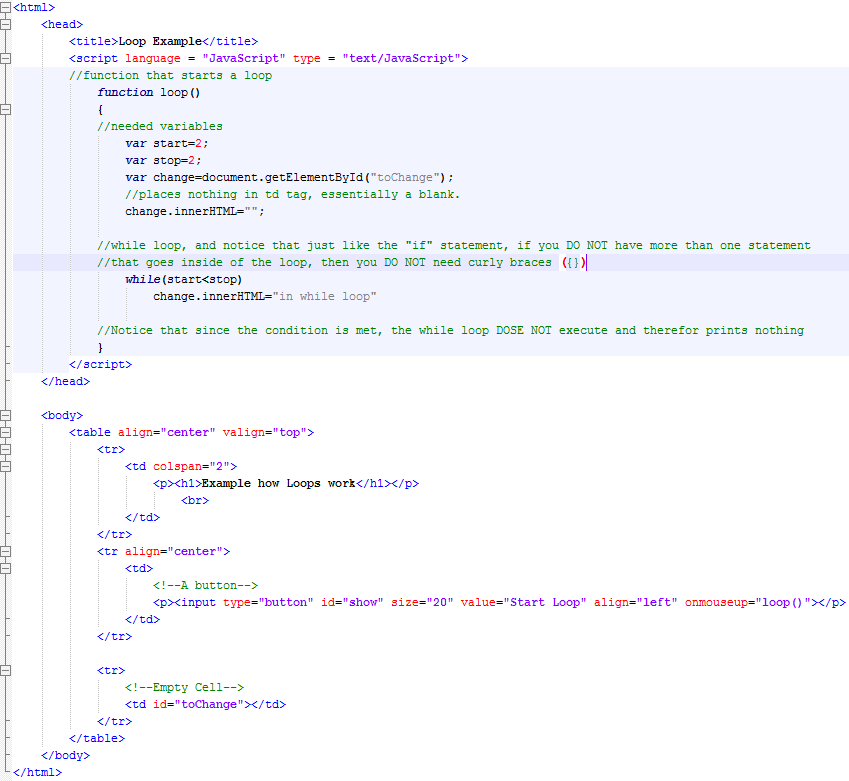Viewport: 849px width, 781px height.
Task: Click the "JavaScript" language value string
Action: (x=244, y=58)
